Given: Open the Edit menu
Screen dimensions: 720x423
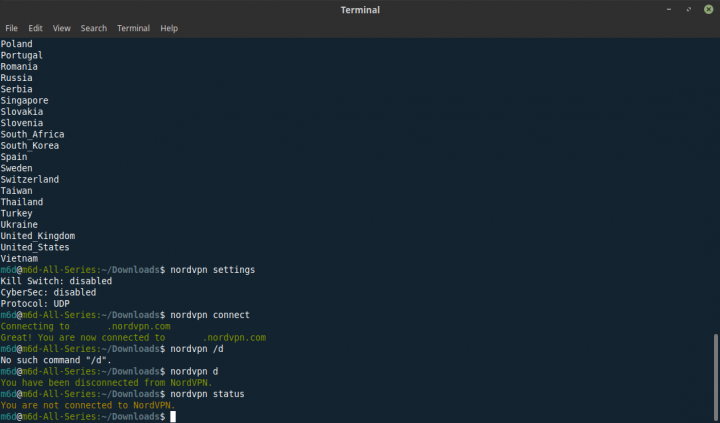Looking at the screenshot, I should 35,28.
